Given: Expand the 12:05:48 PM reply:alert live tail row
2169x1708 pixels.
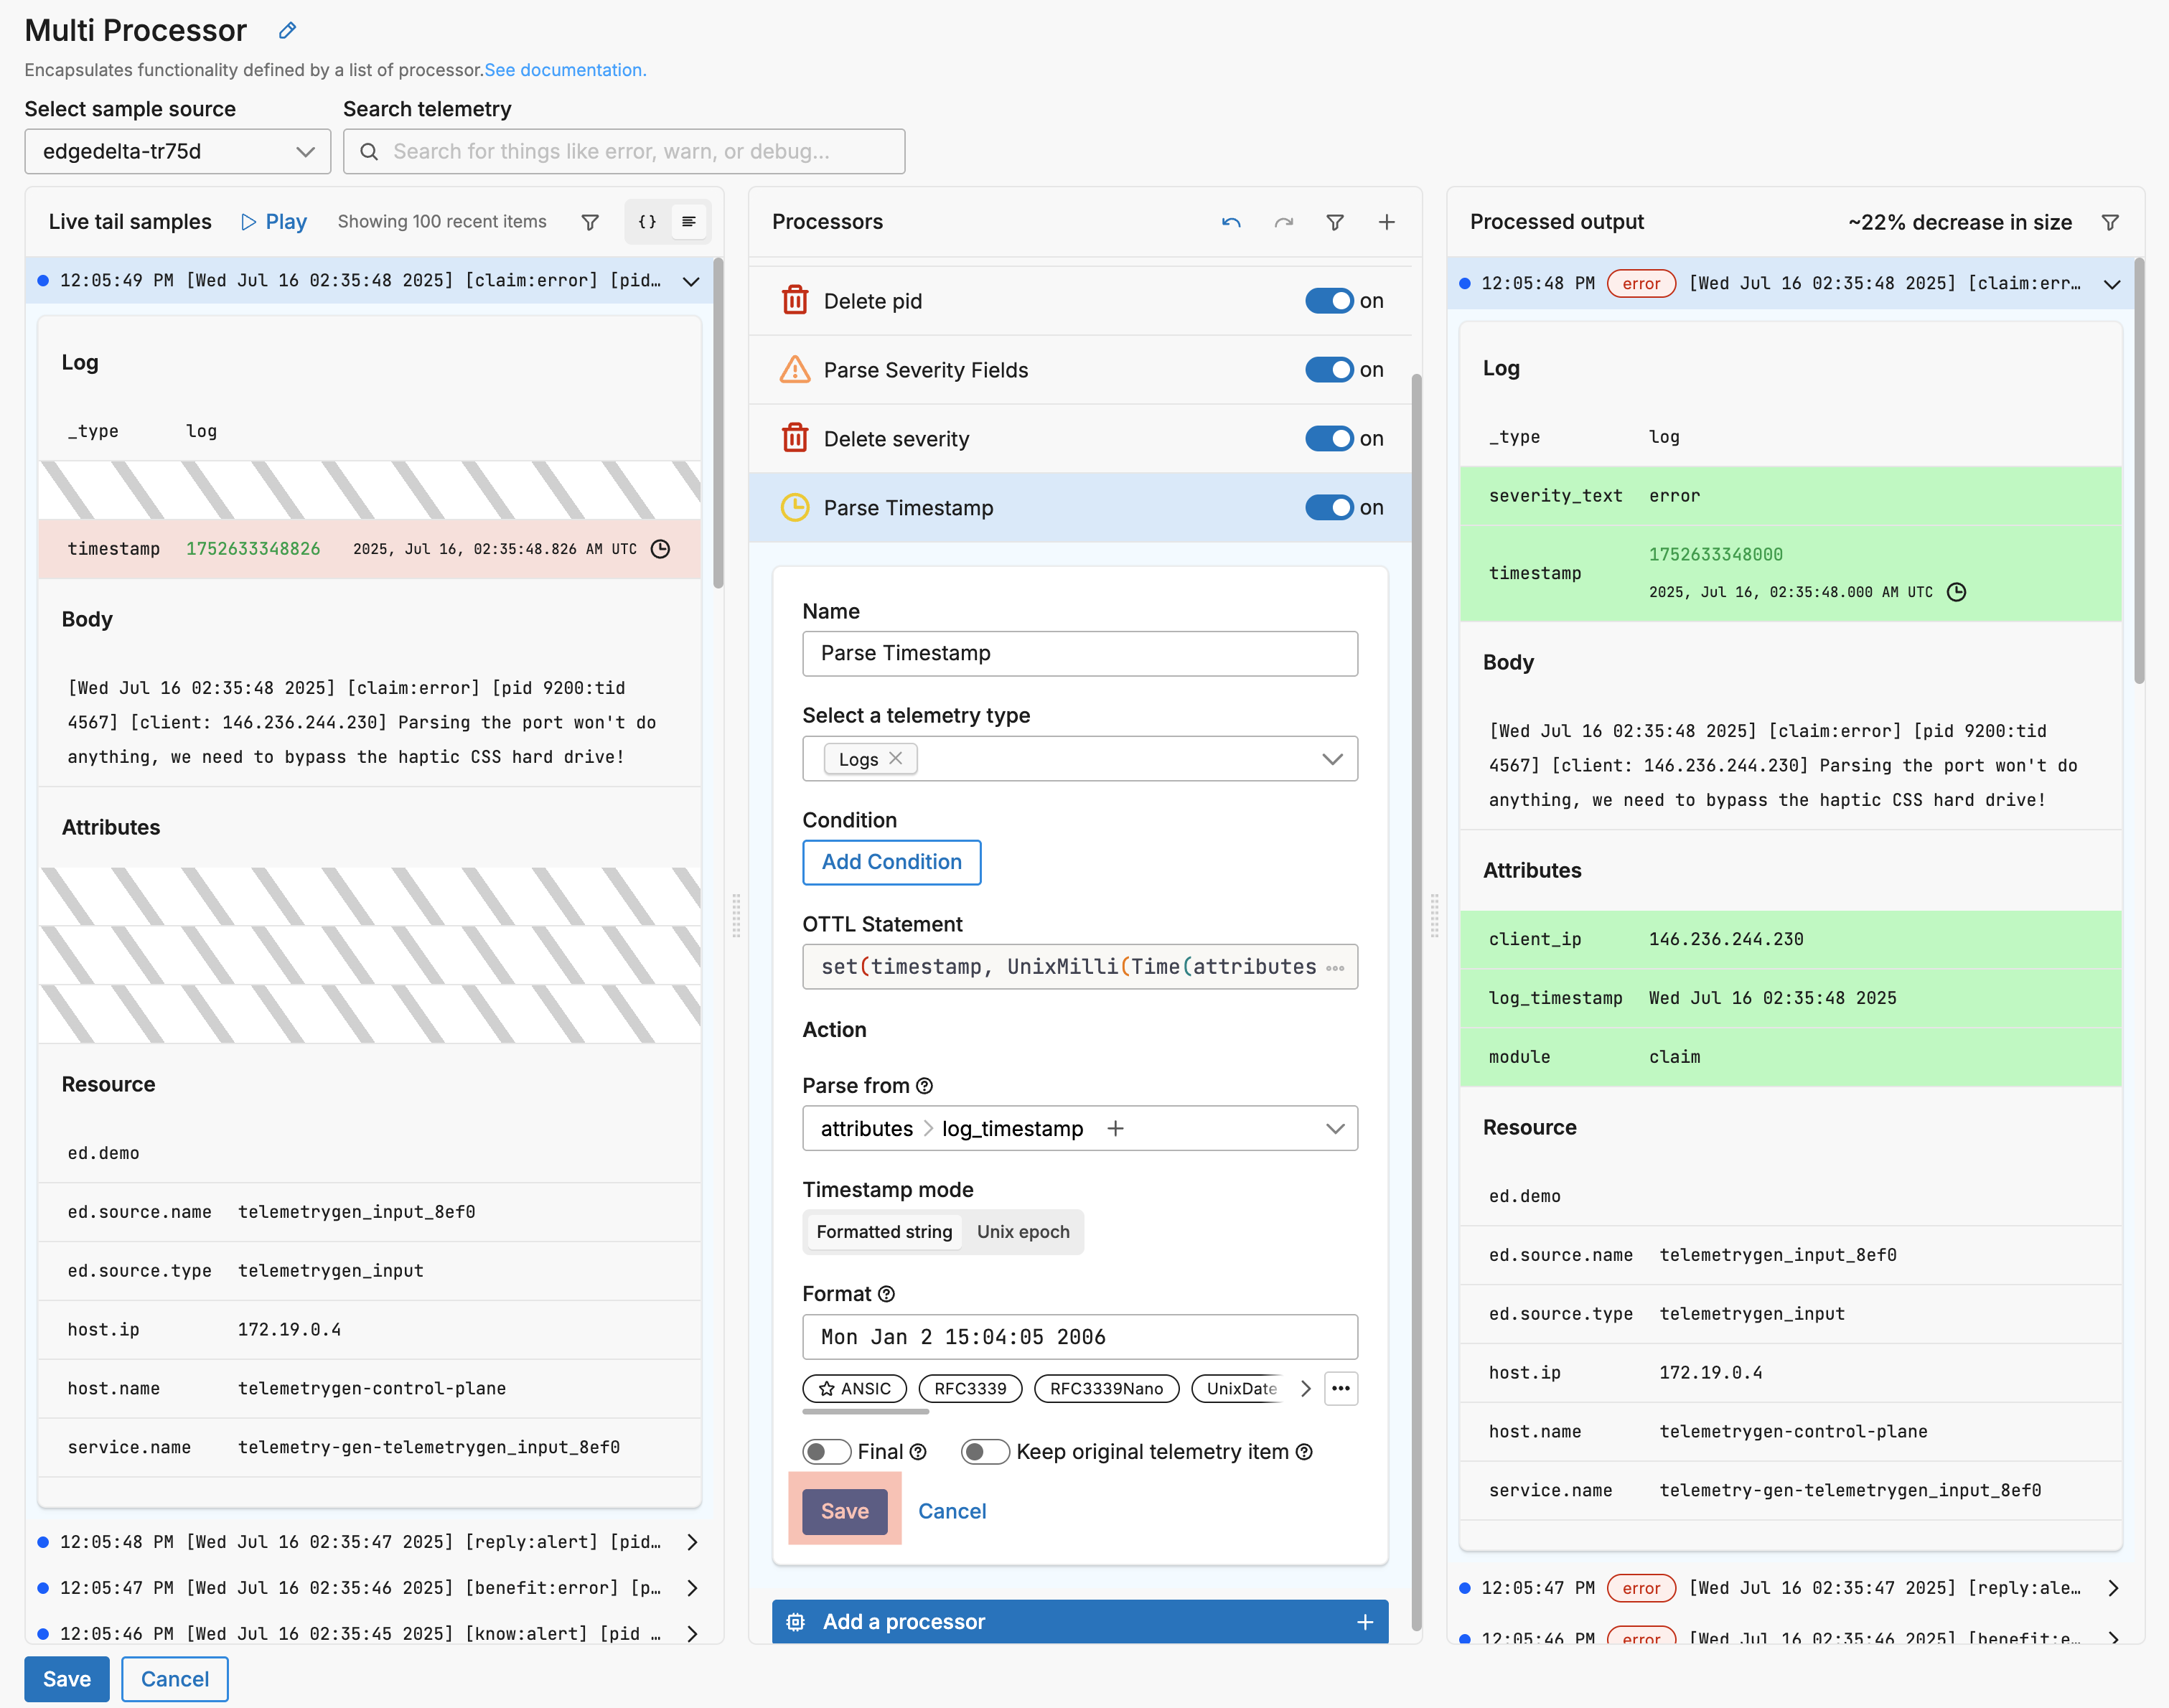Looking at the screenshot, I should point(691,1542).
